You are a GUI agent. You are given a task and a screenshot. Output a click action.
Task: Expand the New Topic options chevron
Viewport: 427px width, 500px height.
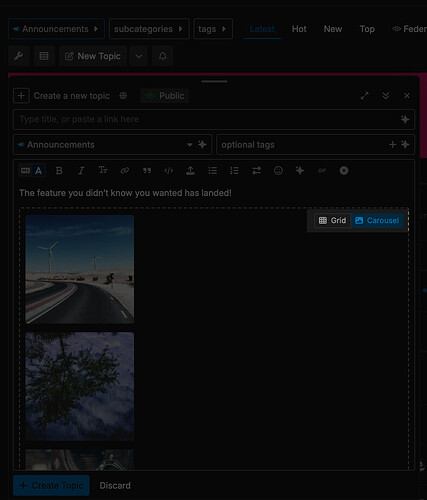tap(139, 56)
